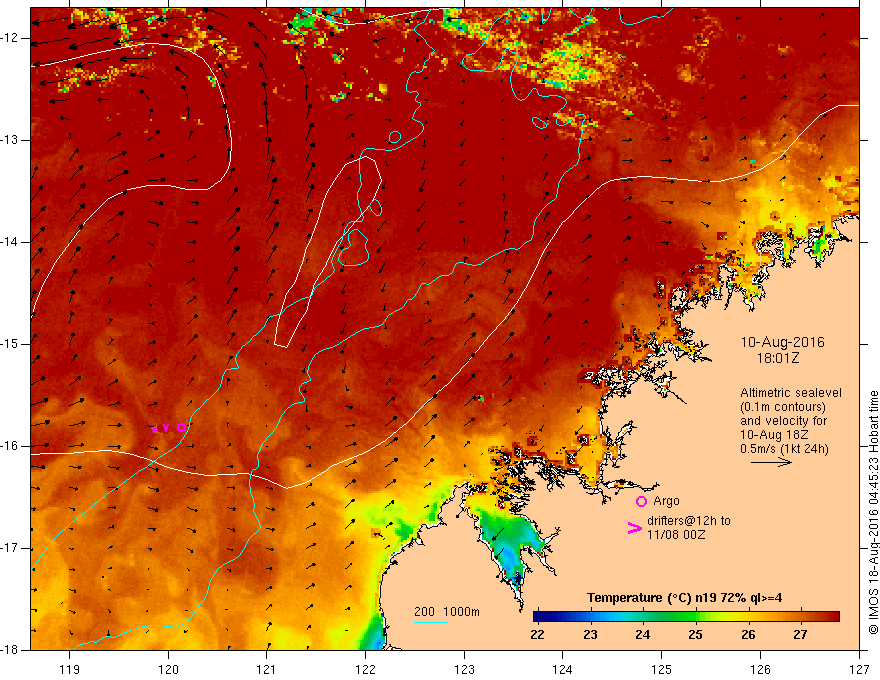This screenshot has height=680, width=880.
Task: Click the latitude '-16' axis label
Action: click(x=10, y=446)
